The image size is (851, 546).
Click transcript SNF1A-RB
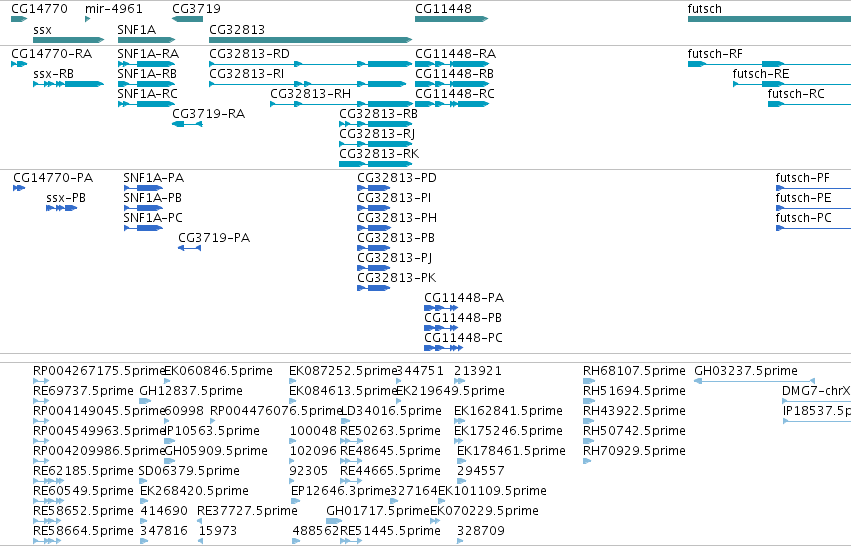146,84
